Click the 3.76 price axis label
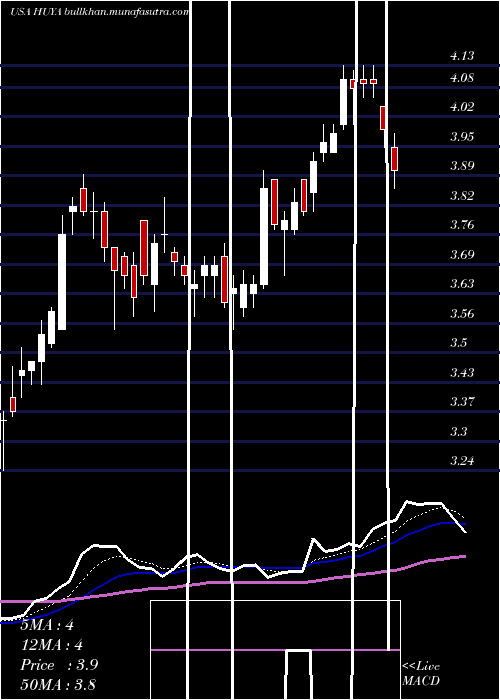500x700 pixels. pyautogui.click(x=462, y=225)
